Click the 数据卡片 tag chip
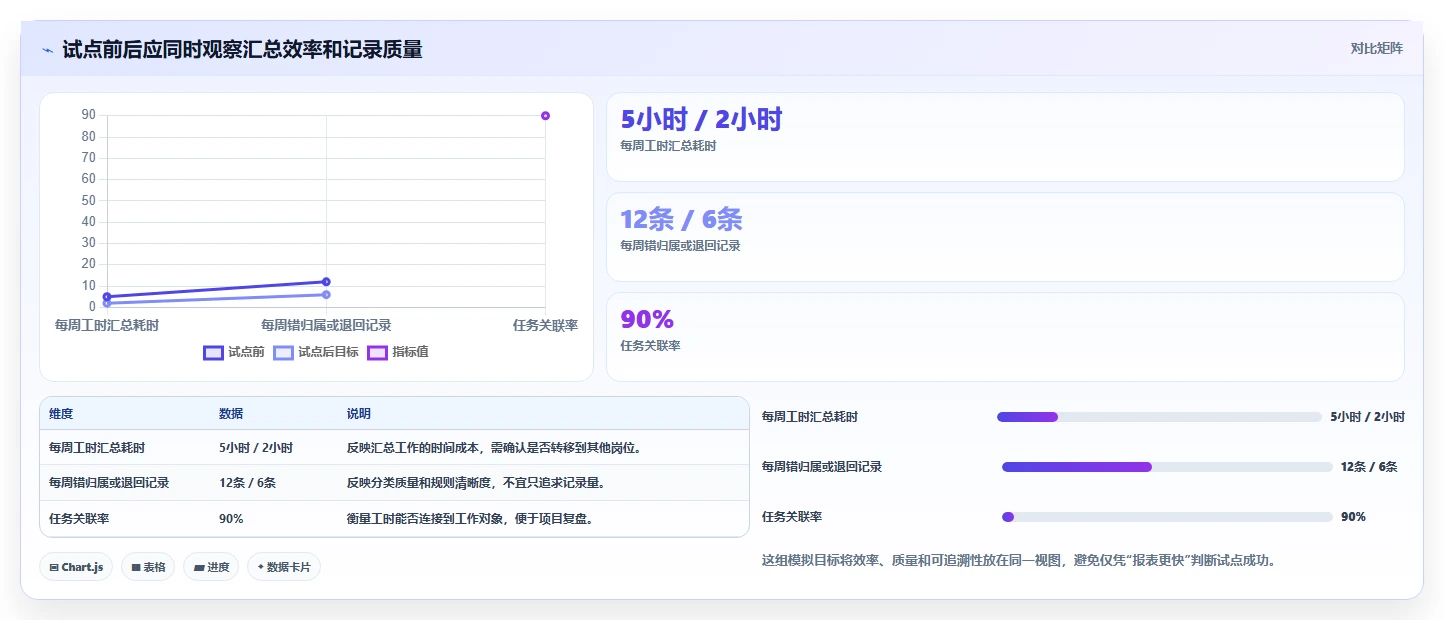This screenshot has width=1444, height=620. [284, 567]
